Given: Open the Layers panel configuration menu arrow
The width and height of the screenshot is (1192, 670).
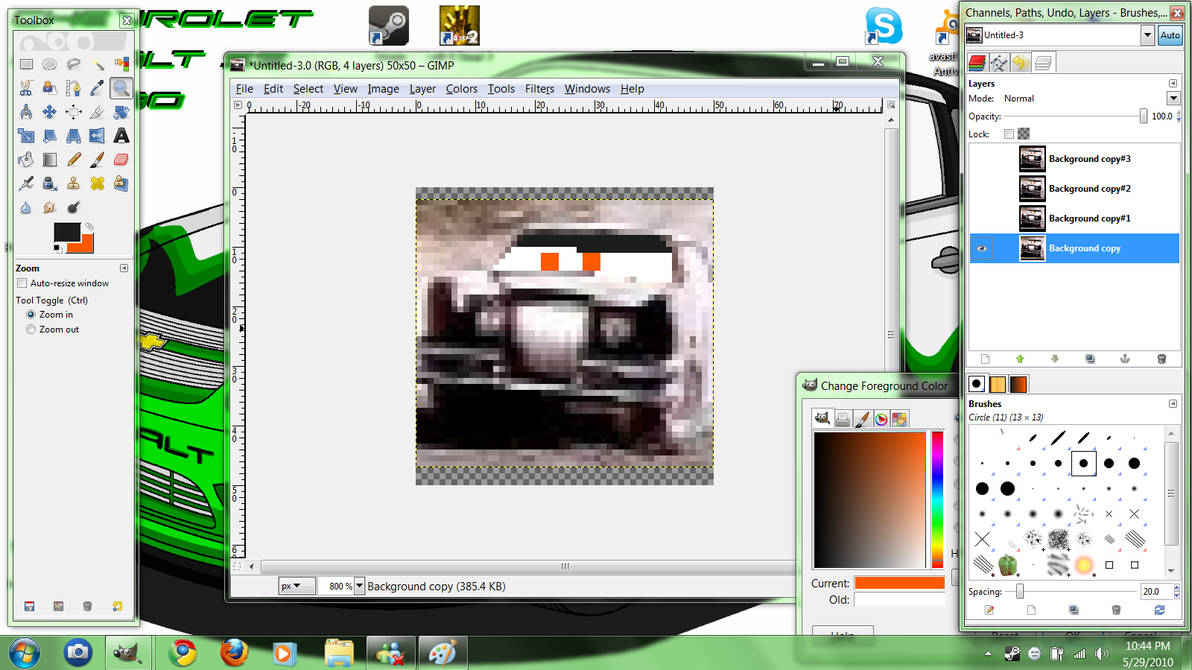Looking at the screenshot, I should coord(1173,84).
